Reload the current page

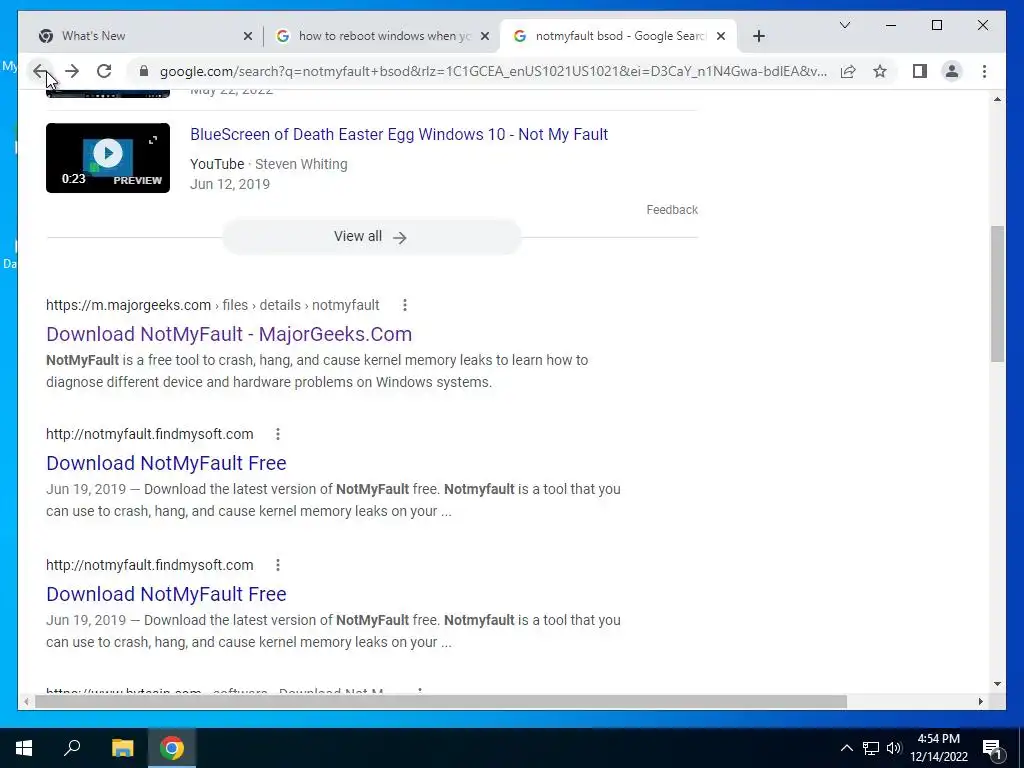pos(104,71)
